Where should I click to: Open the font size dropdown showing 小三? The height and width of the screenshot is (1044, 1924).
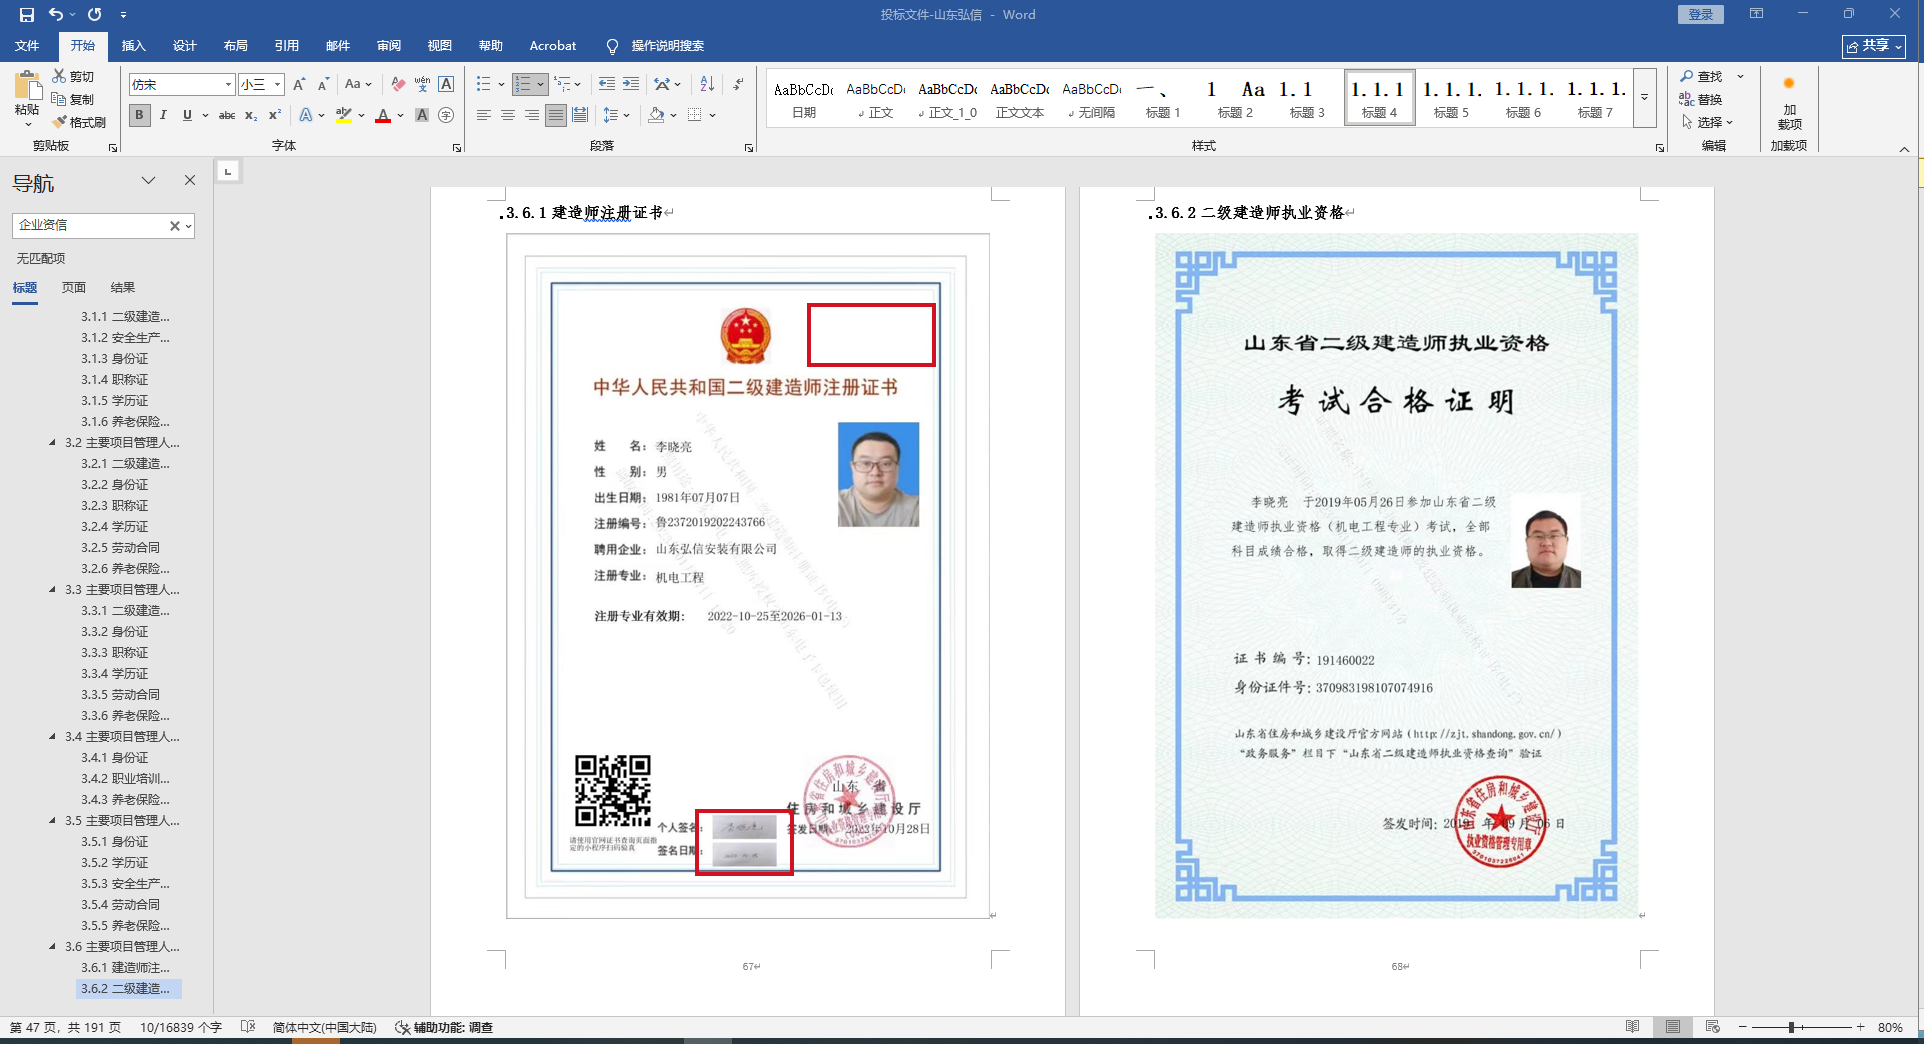click(277, 85)
